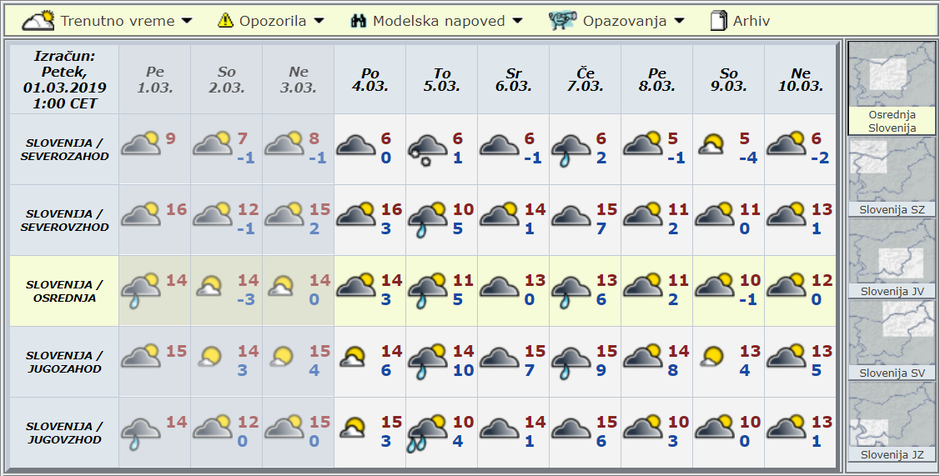Click Monday 4.03. sunny icon for Jugozahod
This screenshot has width=940, height=476.
click(x=355, y=360)
